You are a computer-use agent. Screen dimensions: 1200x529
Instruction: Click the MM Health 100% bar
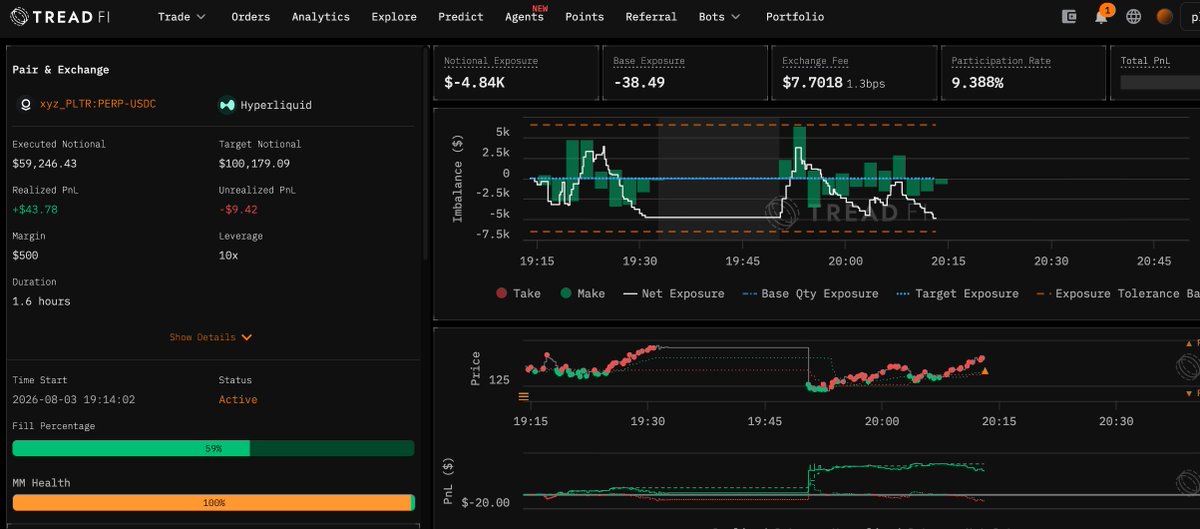pos(213,503)
